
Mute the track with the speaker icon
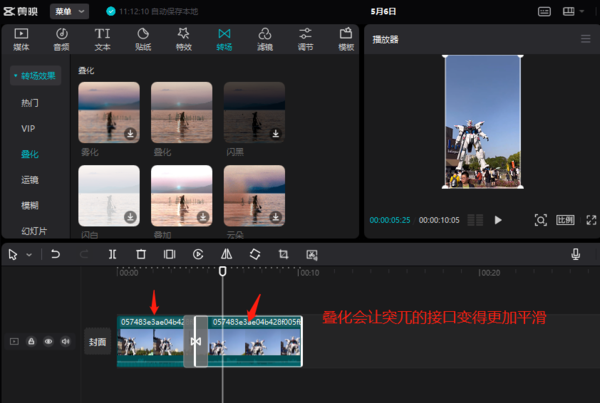pos(65,341)
